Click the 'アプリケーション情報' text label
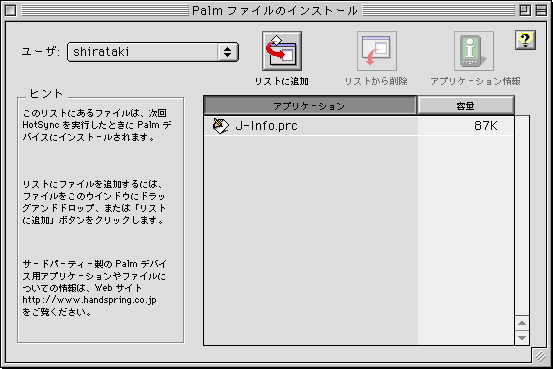Viewport: 553px width, 369px height. [475, 81]
